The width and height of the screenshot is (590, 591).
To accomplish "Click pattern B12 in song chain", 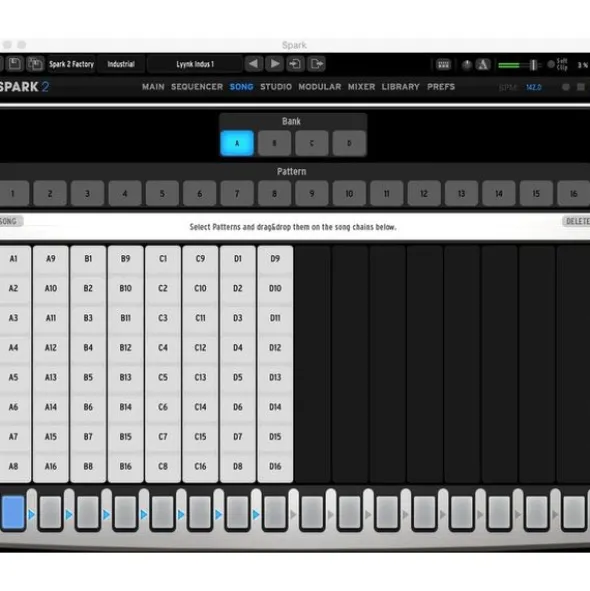I will click(126, 348).
